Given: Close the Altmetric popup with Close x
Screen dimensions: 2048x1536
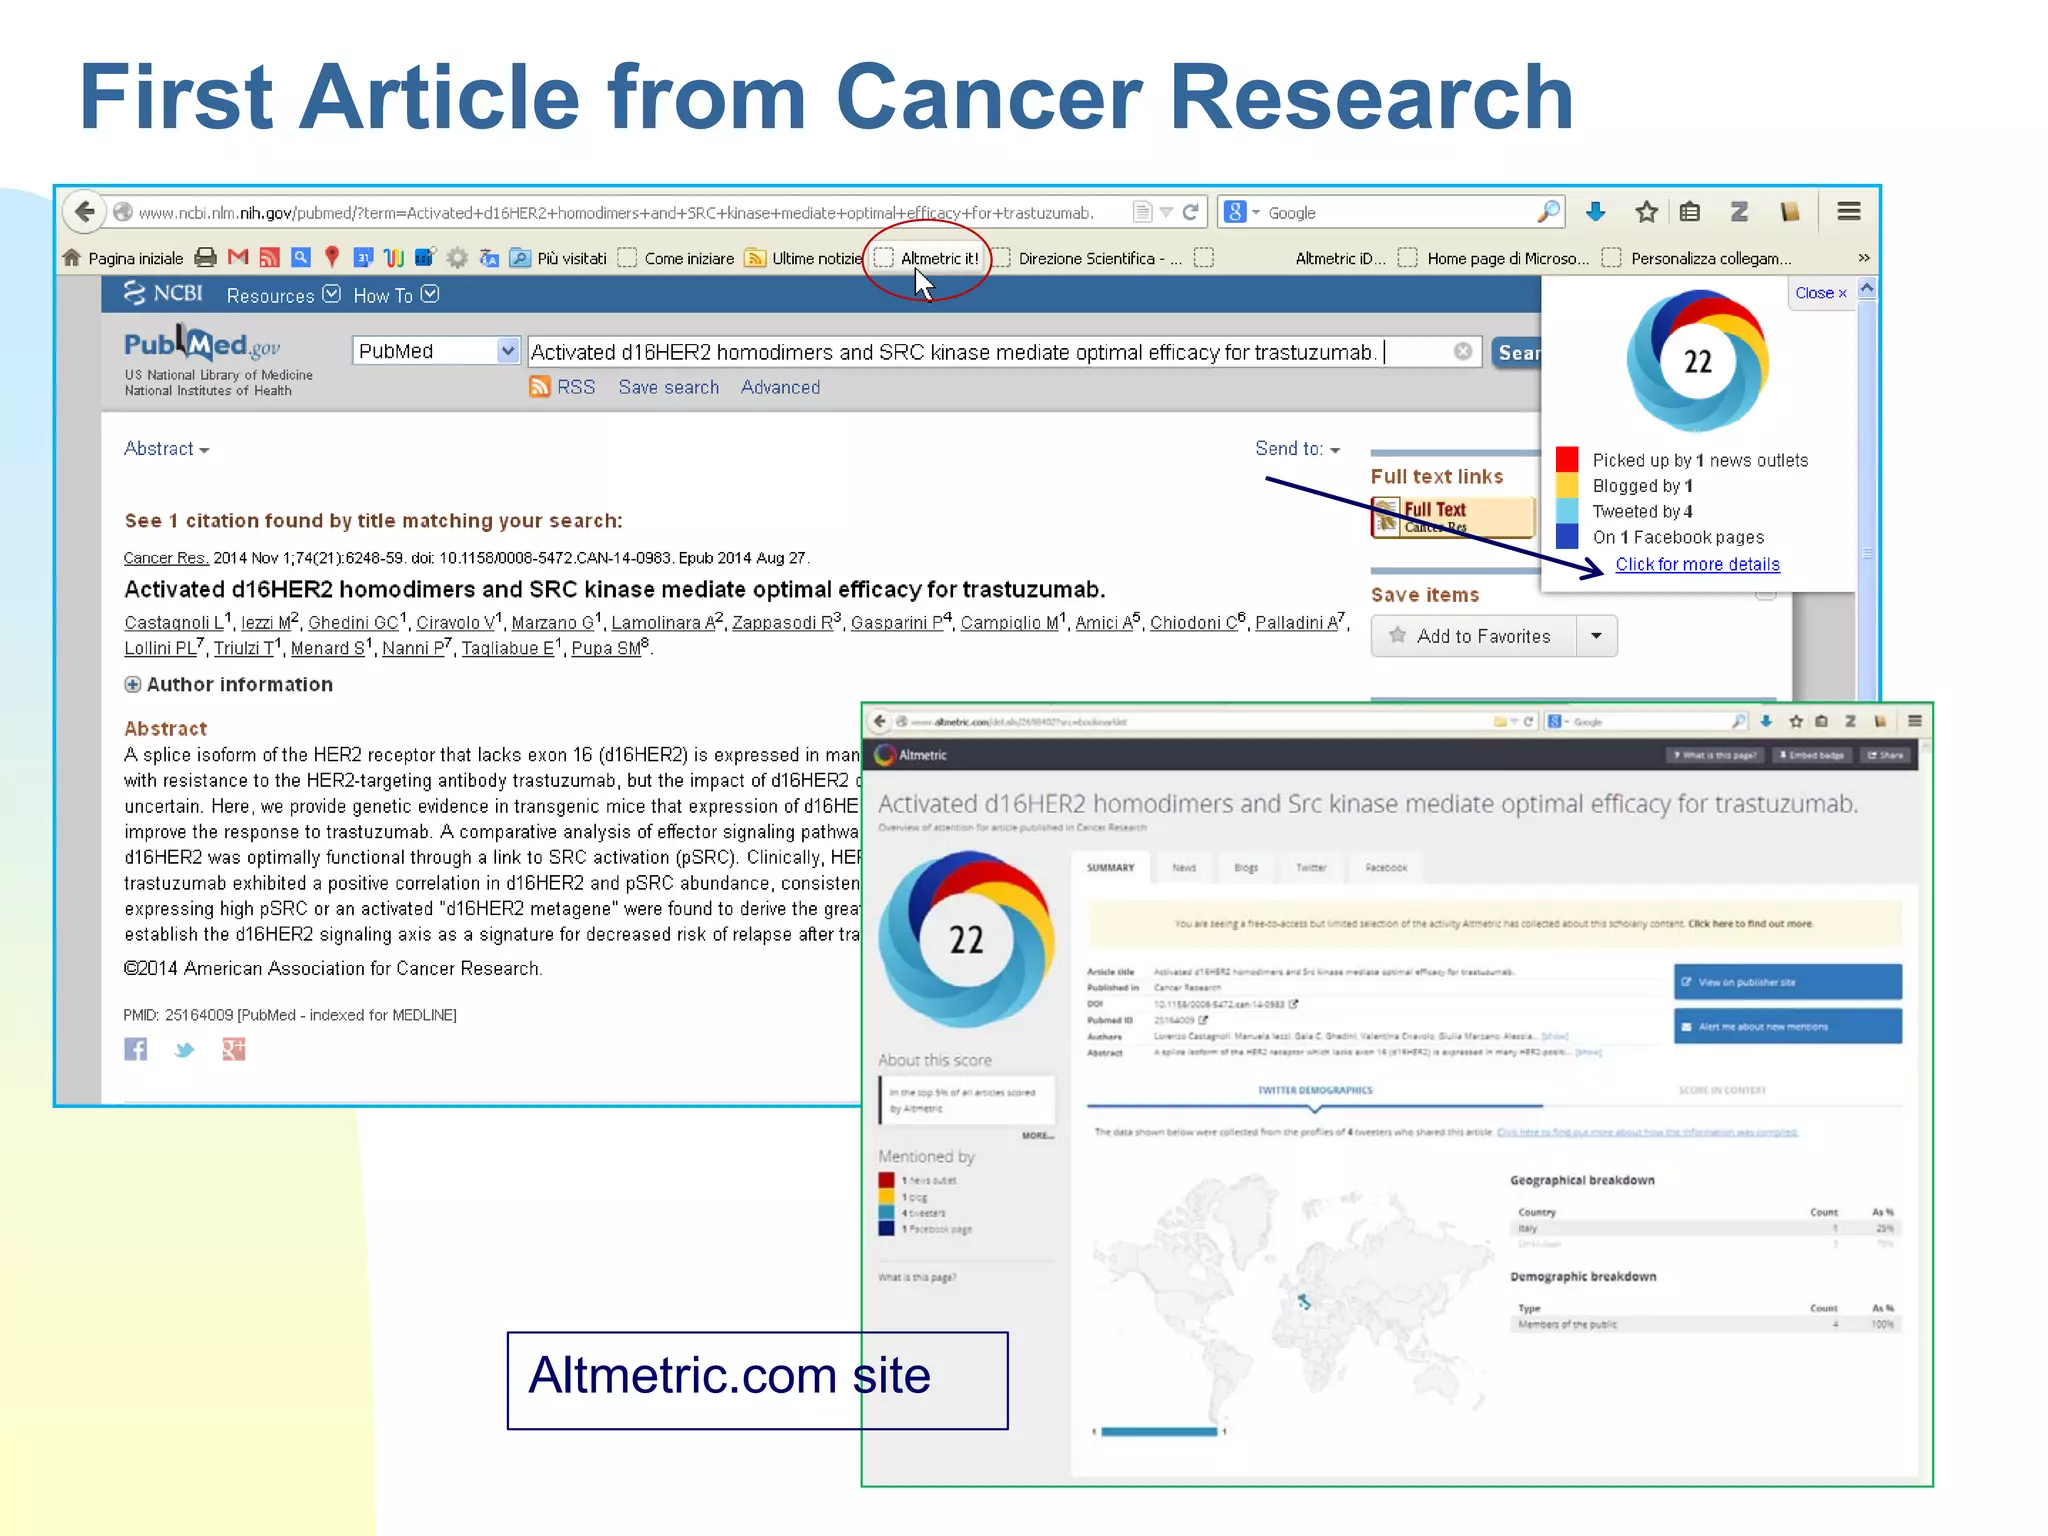Looking at the screenshot, I should [1820, 293].
